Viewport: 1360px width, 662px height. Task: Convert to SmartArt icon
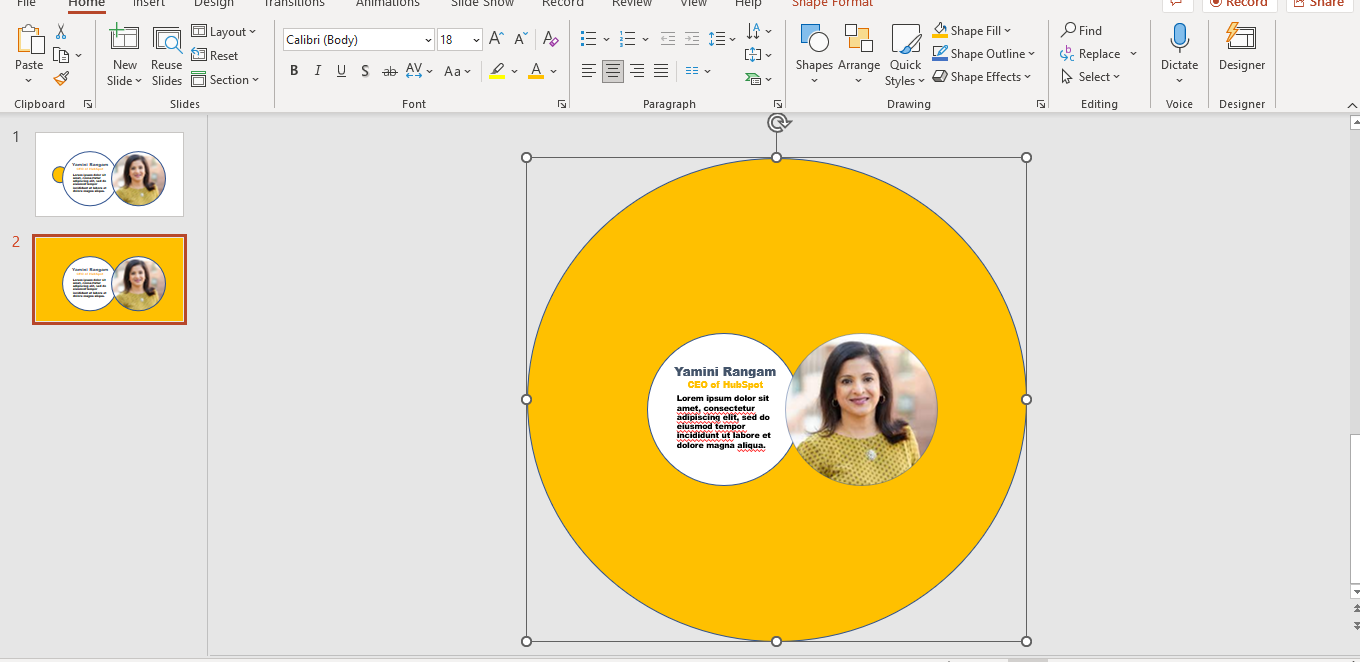point(759,78)
